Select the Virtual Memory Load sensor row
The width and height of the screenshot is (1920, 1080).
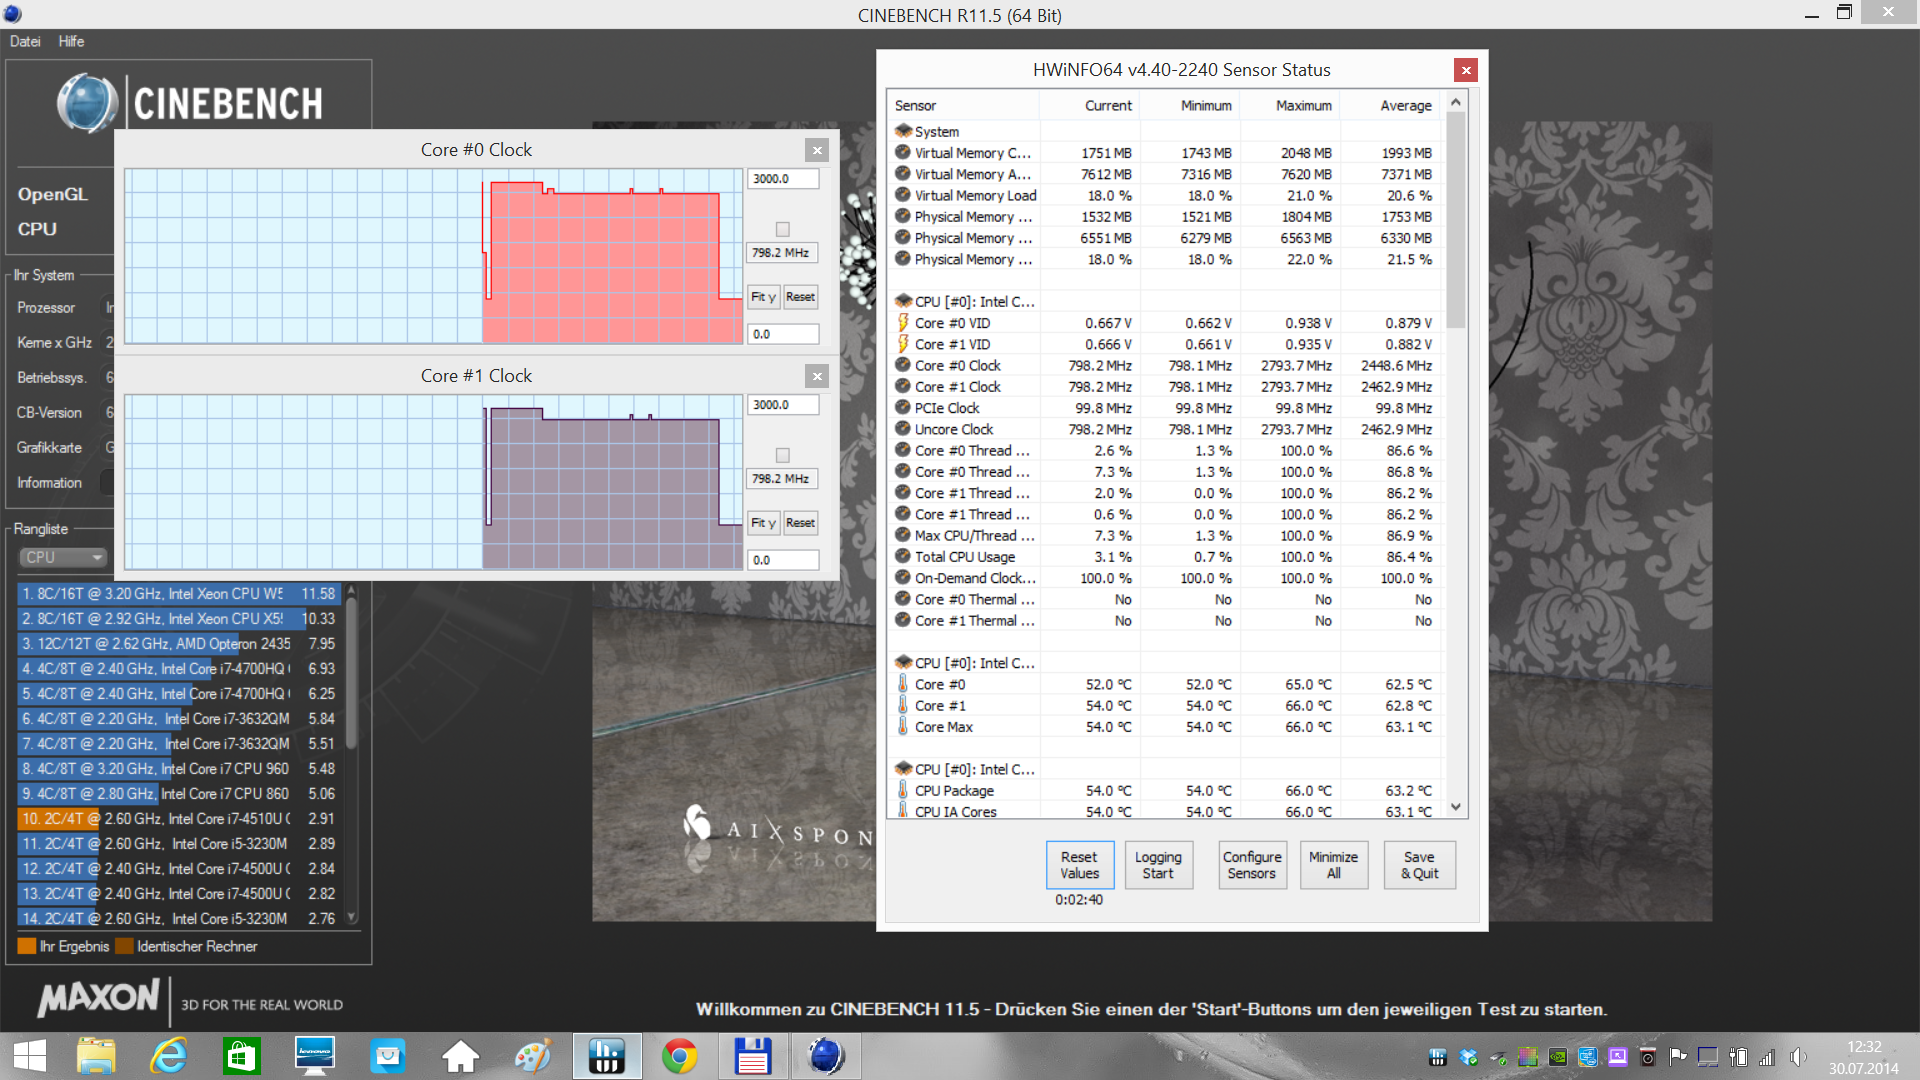pos(1165,196)
